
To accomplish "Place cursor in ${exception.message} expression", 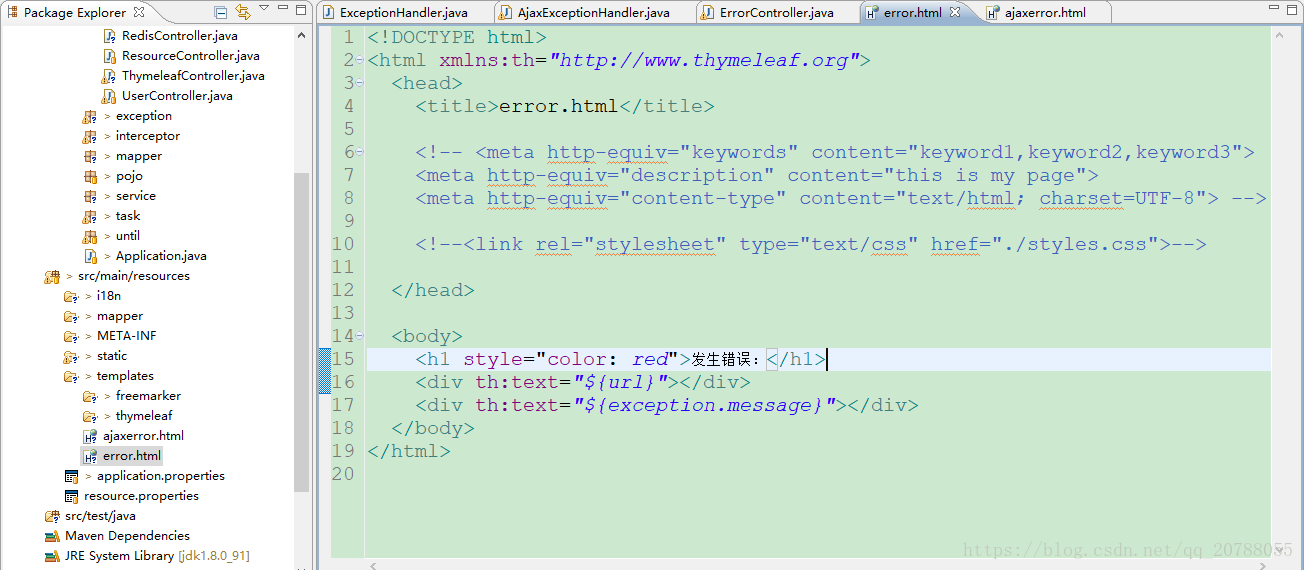I will pyautogui.click(x=704, y=405).
